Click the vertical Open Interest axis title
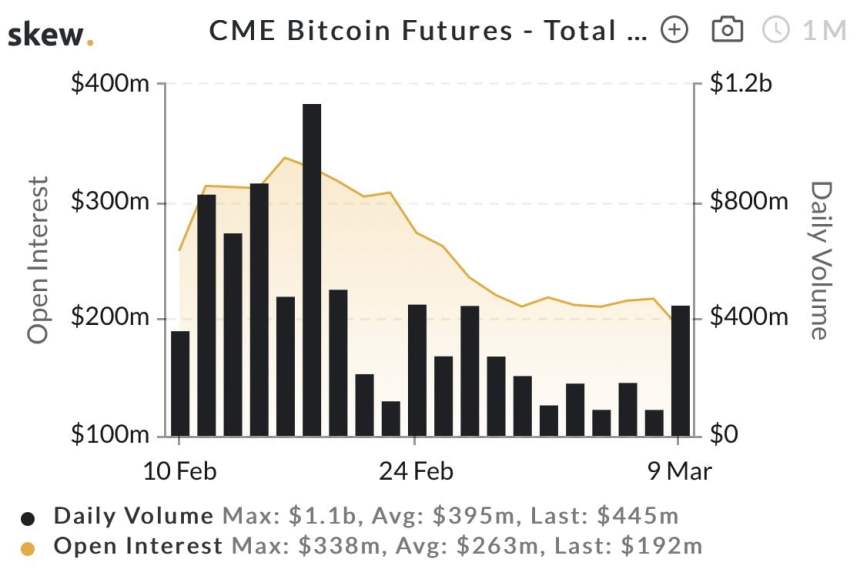The image size is (860, 586). pos(38,260)
